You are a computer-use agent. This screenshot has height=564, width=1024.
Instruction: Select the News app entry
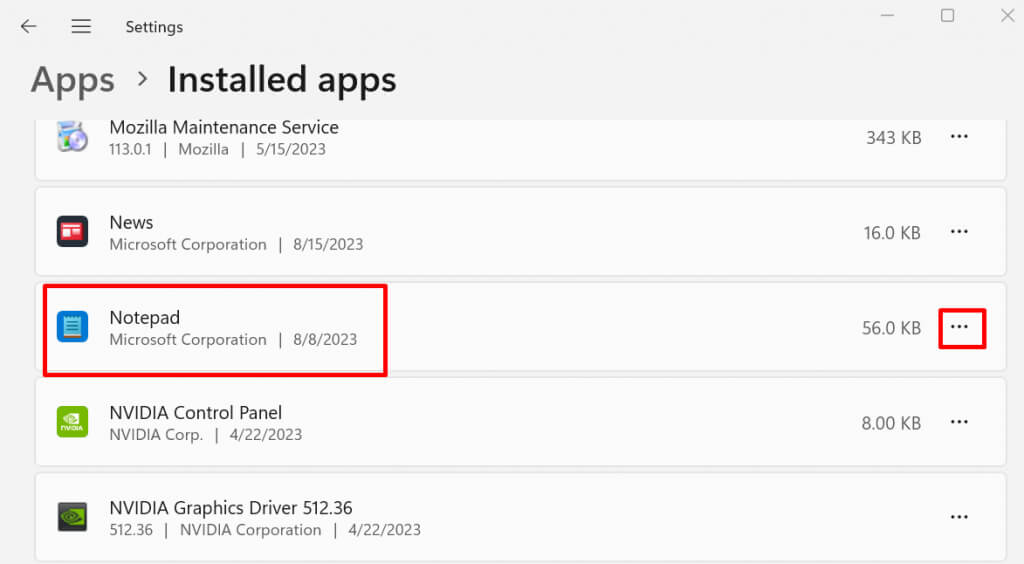coord(131,223)
